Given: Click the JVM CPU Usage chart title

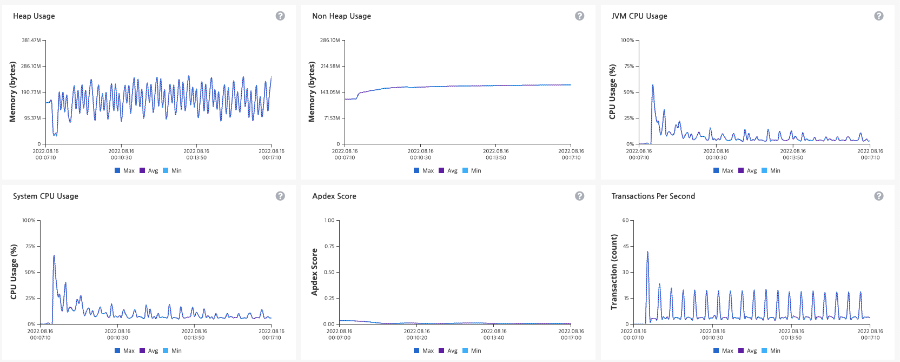Looking at the screenshot, I should (x=639, y=16).
